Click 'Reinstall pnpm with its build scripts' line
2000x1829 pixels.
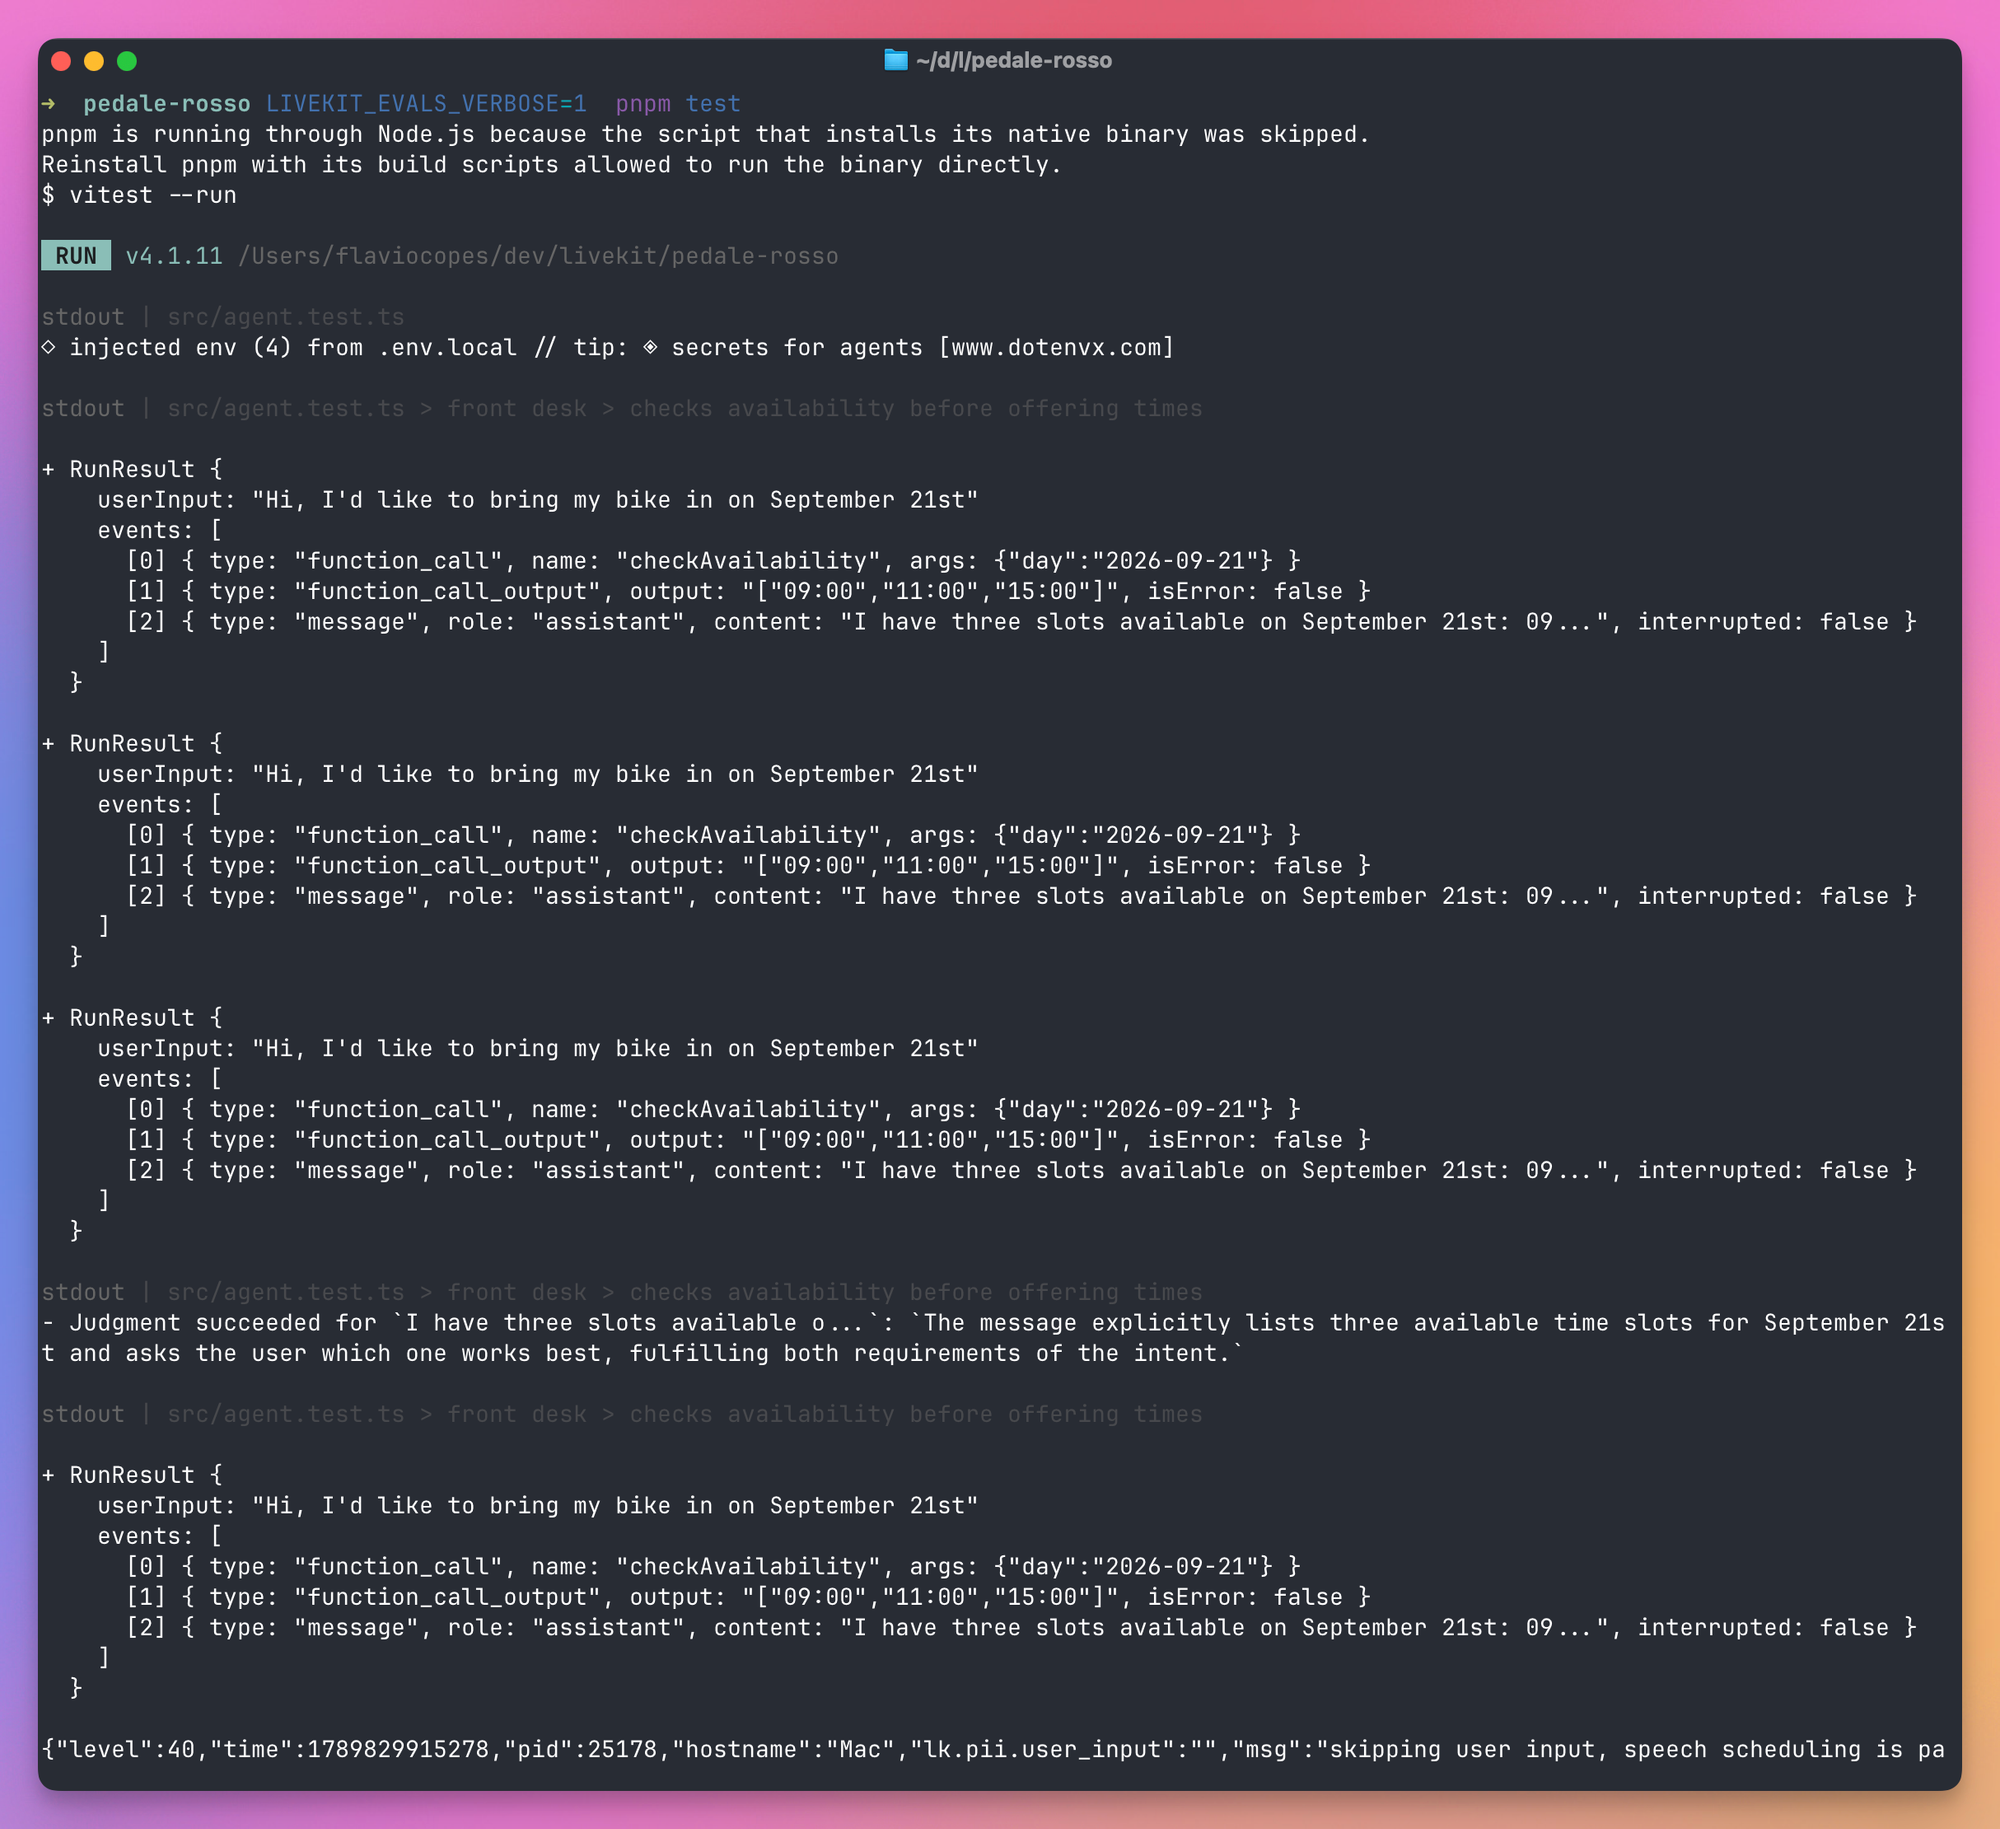coord(551,165)
